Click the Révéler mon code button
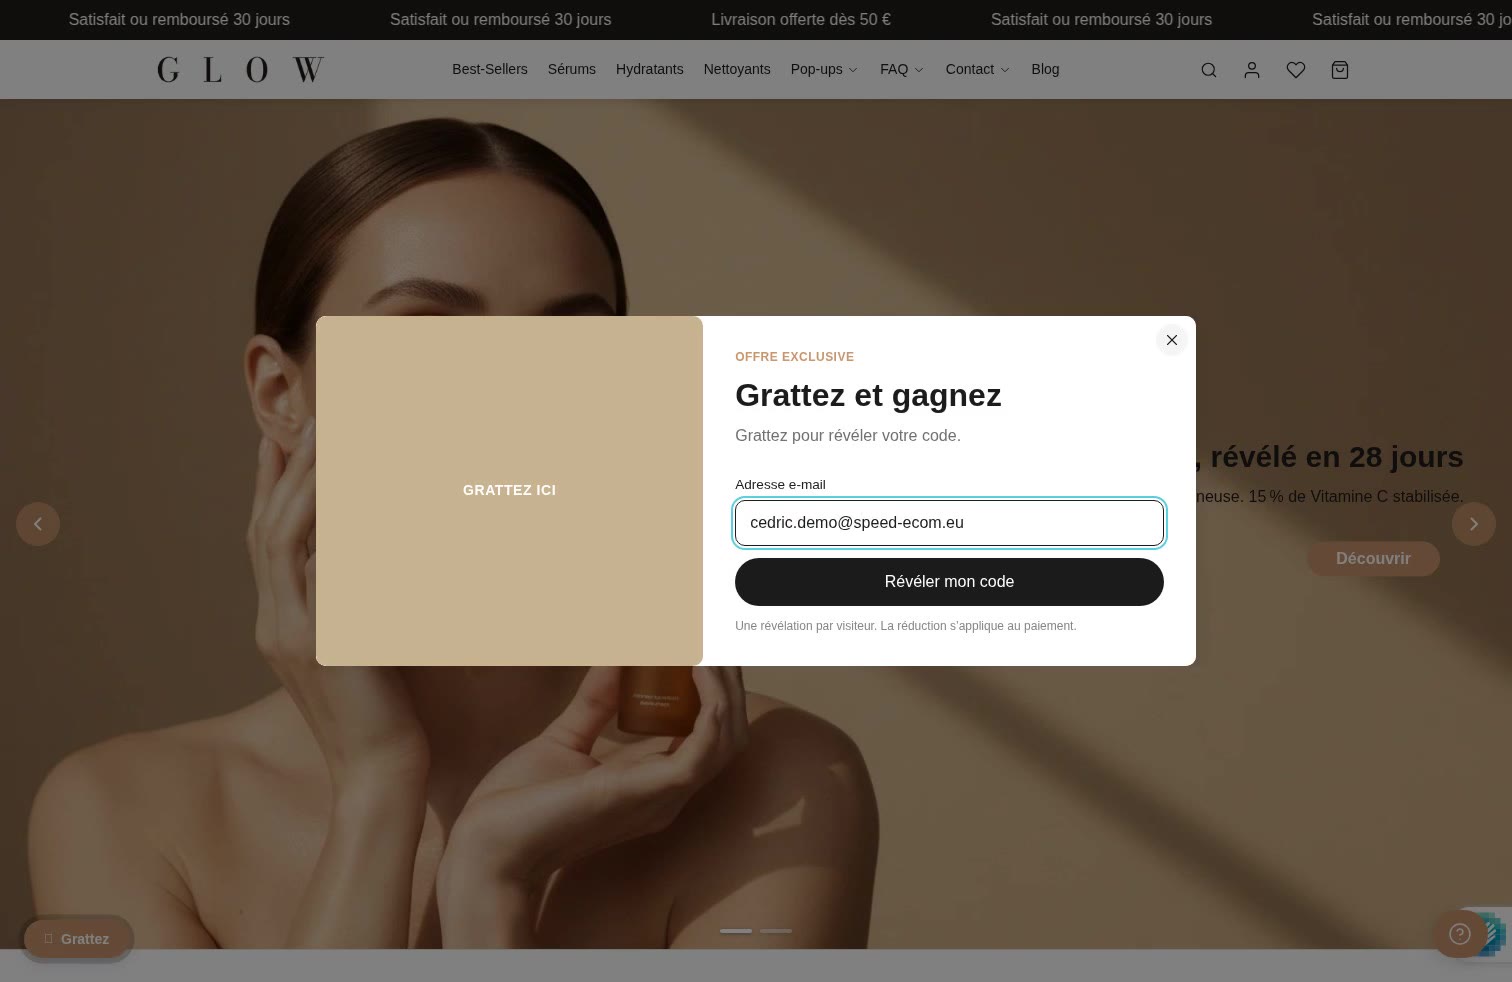Image resolution: width=1512 pixels, height=982 pixels. pos(949,582)
